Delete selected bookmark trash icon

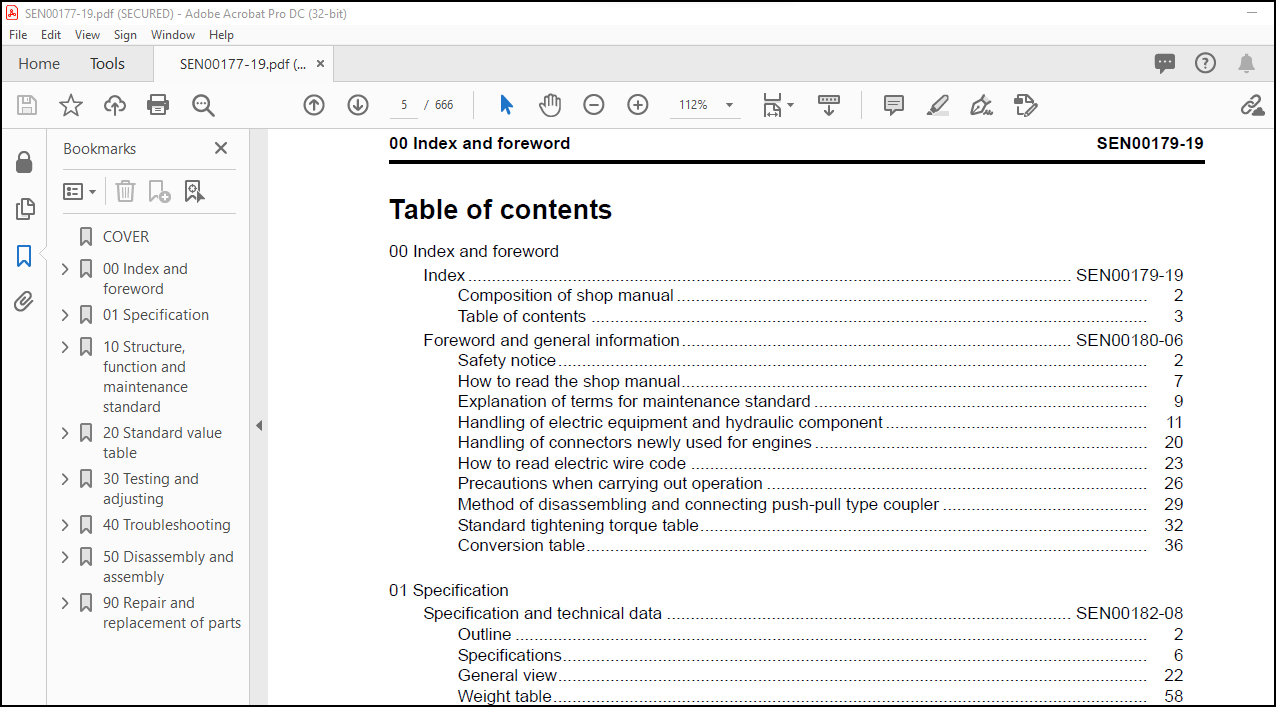click(125, 191)
